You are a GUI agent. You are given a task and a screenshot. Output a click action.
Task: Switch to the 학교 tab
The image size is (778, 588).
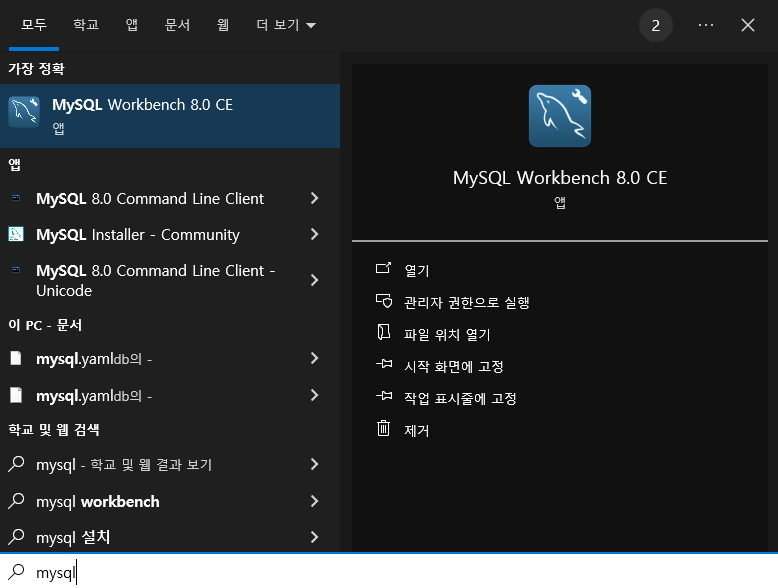tap(86, 25)
